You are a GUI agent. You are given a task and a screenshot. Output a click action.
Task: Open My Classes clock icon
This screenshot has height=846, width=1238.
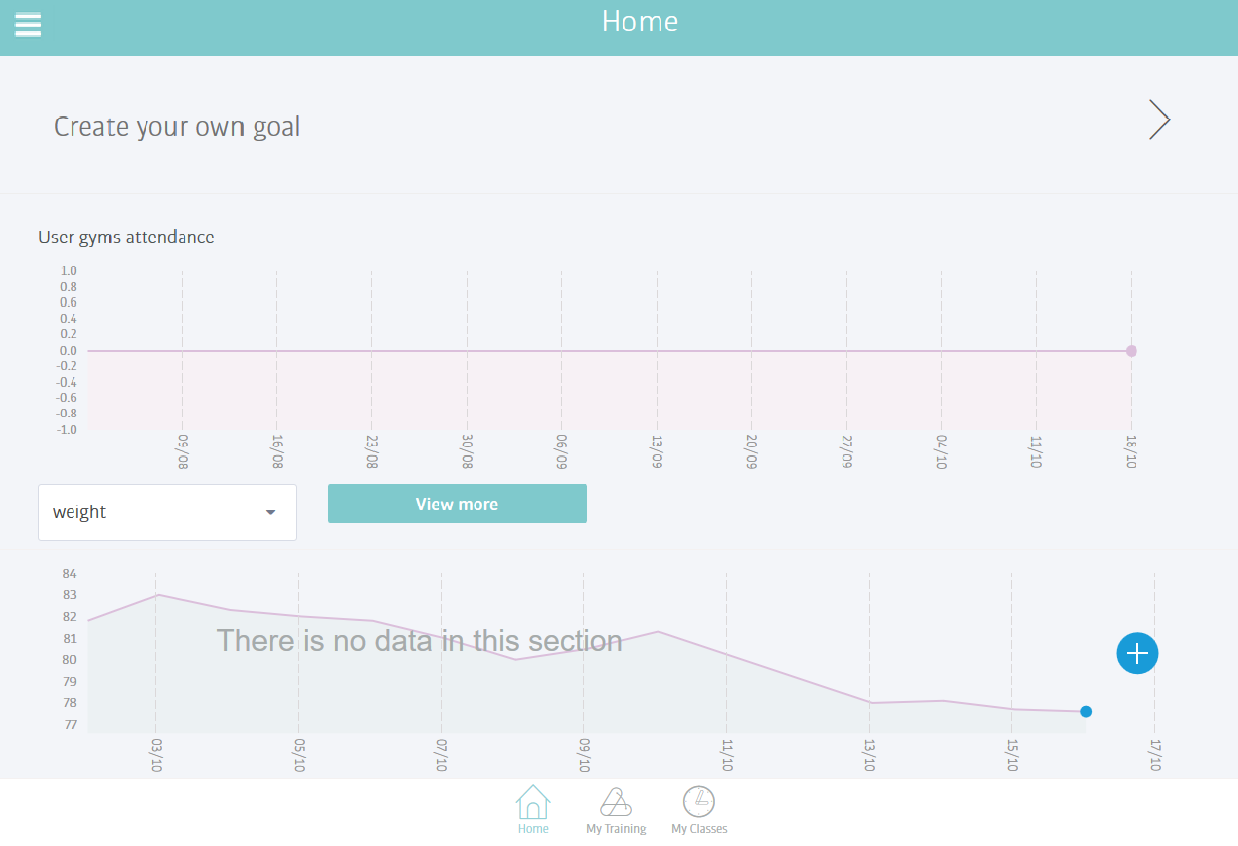click(699, 802)
